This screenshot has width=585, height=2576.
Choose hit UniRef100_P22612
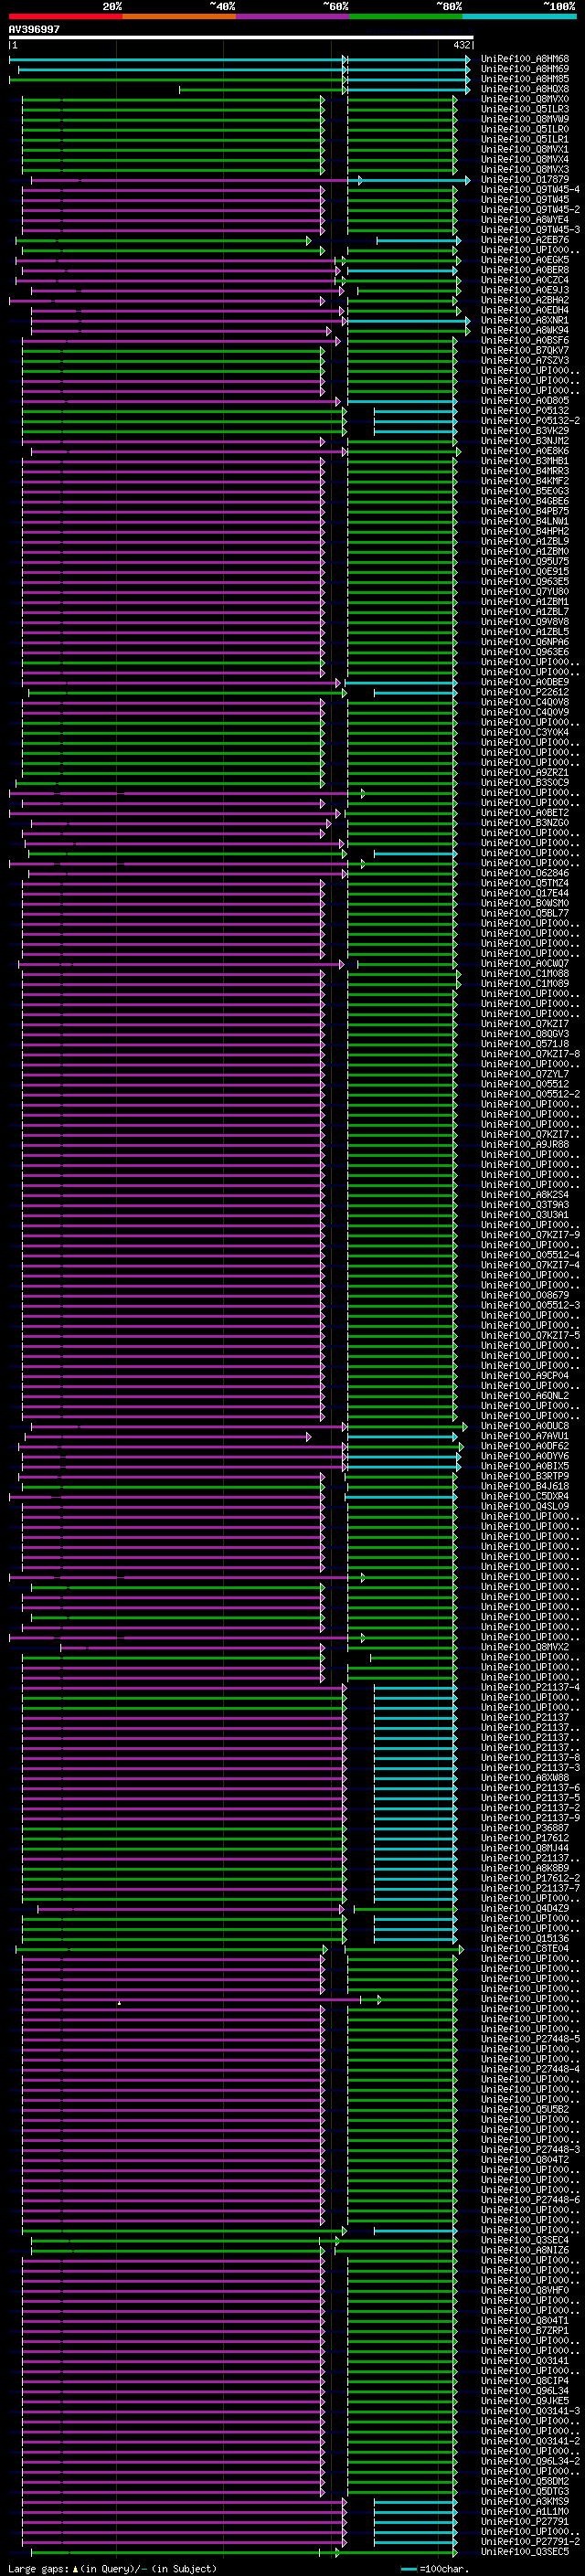coord(525,692)
